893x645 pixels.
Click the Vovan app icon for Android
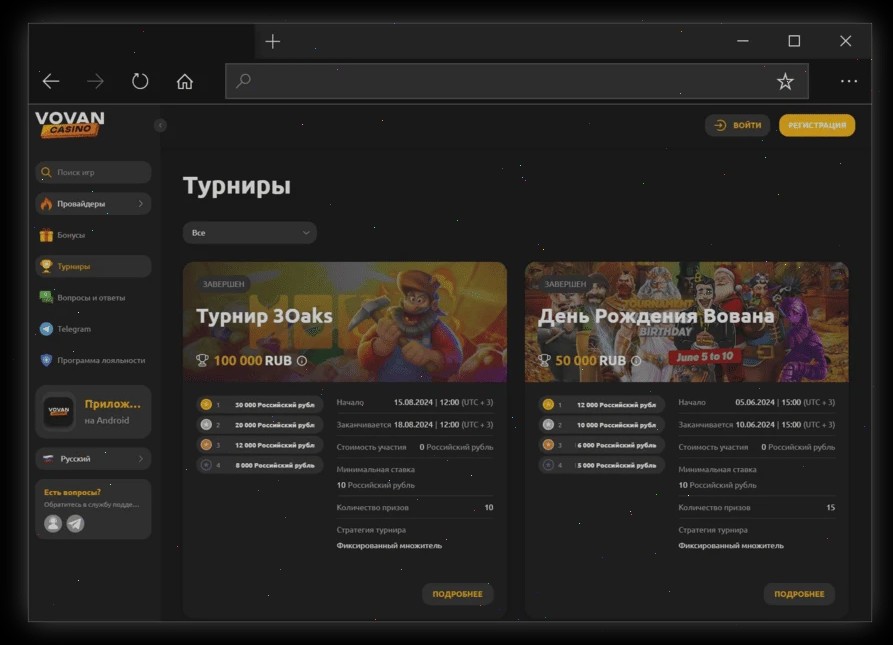[59, 412]
